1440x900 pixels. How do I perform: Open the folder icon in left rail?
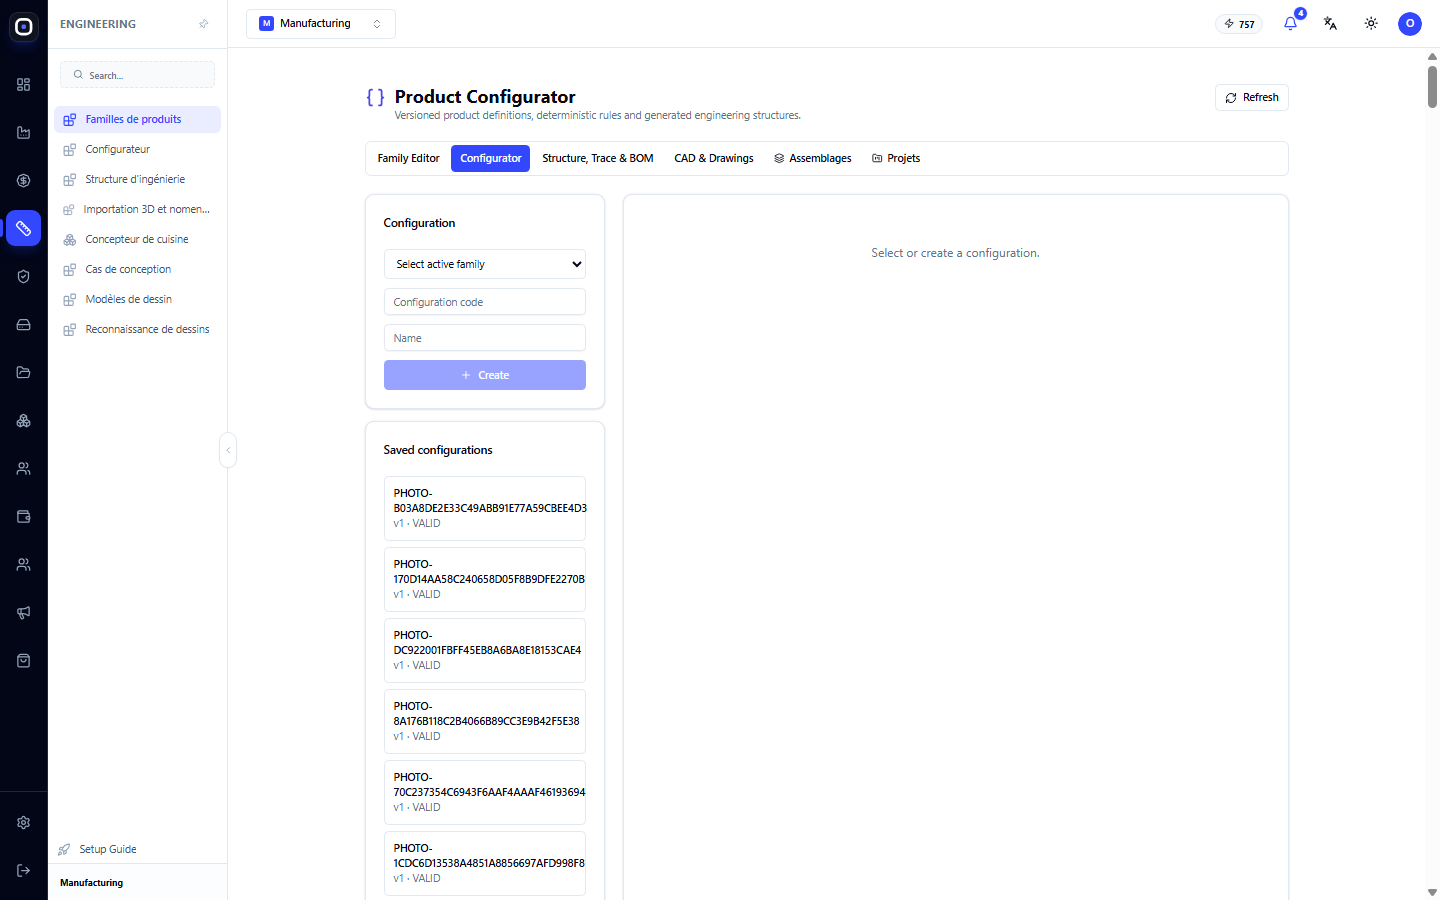pos(24,373)
